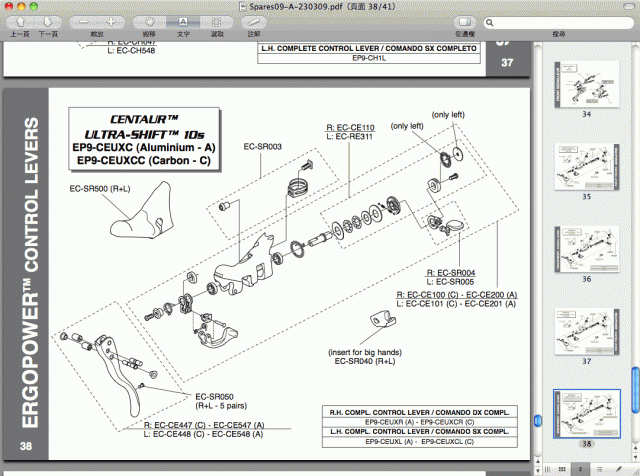Click 'EP9-CH1L' table cell
This screenshot has height=476, width=640.
point(369,58)
